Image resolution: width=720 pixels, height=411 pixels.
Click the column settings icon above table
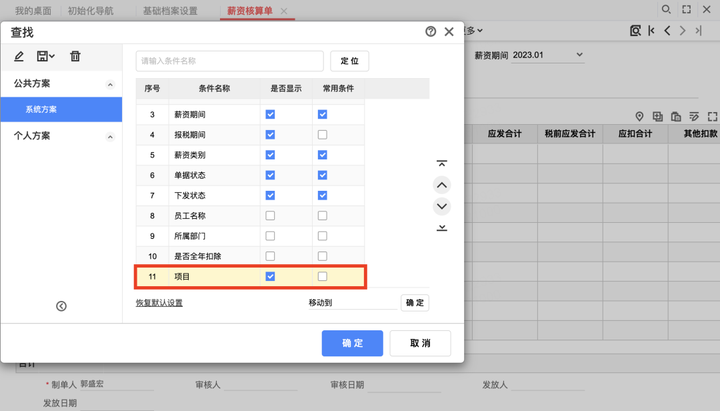pyautogui.click(x=694, y=117)
